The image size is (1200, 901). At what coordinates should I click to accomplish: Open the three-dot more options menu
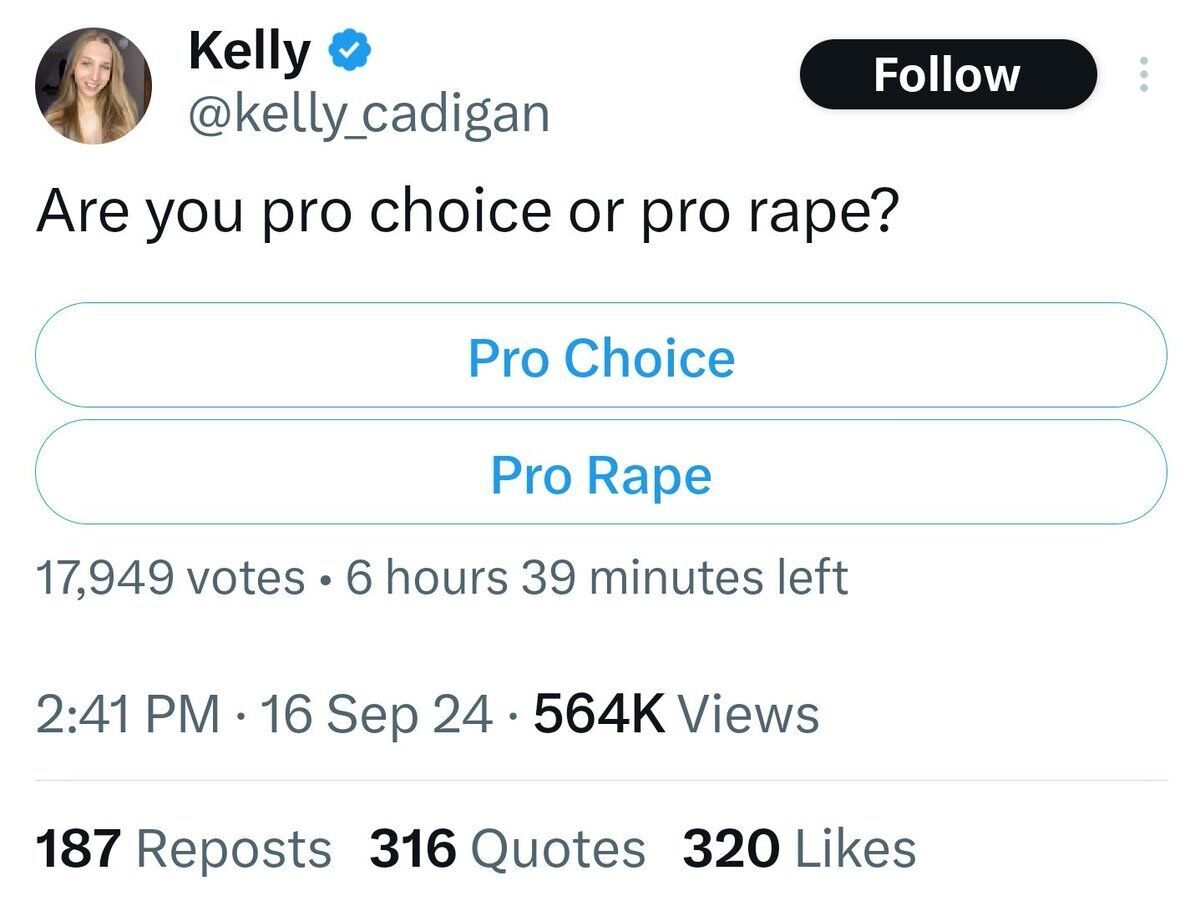click(x=1145, y=75)
